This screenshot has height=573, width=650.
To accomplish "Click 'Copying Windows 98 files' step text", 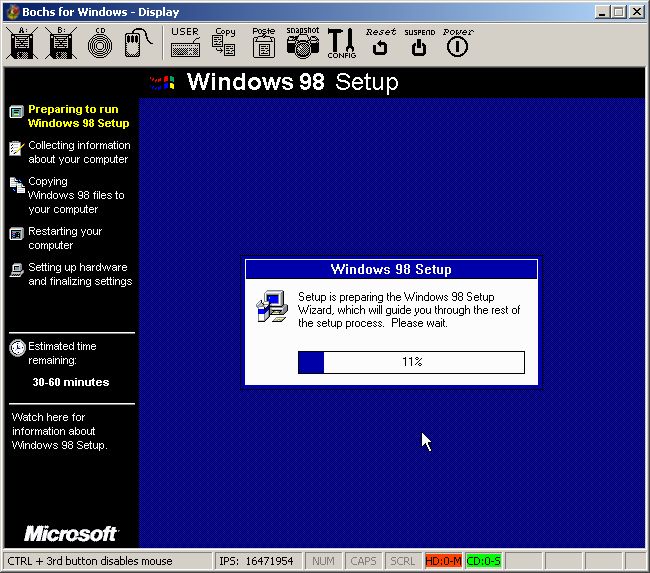I will point(76,195).
